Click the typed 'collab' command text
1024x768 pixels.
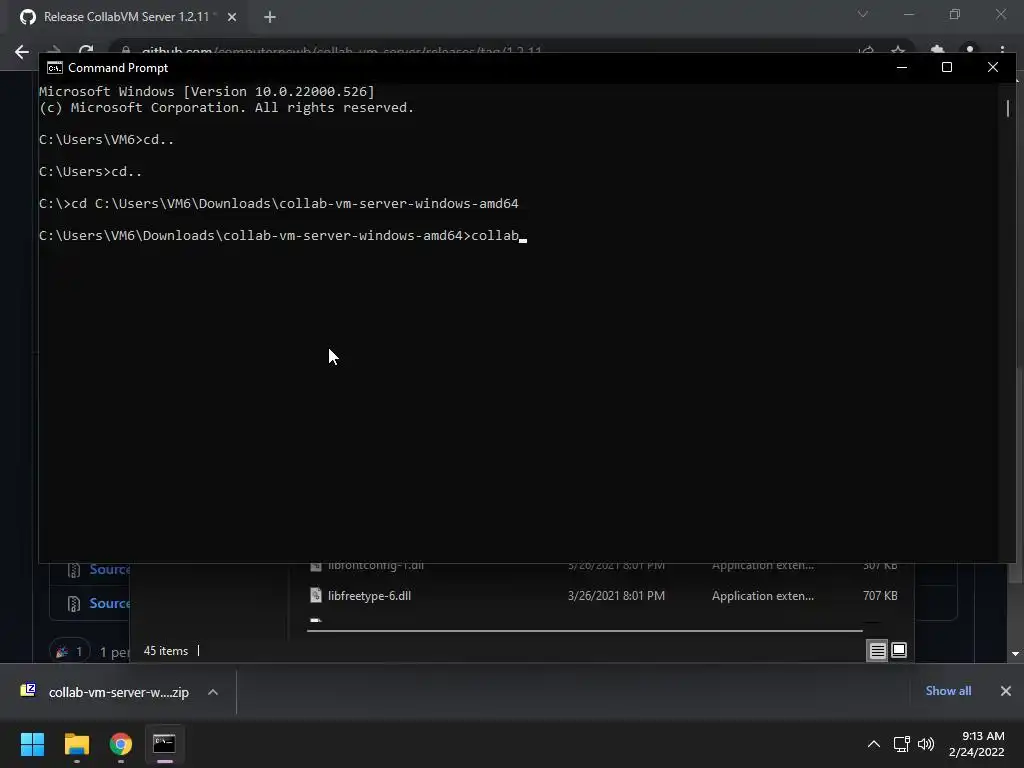[495, 236]
